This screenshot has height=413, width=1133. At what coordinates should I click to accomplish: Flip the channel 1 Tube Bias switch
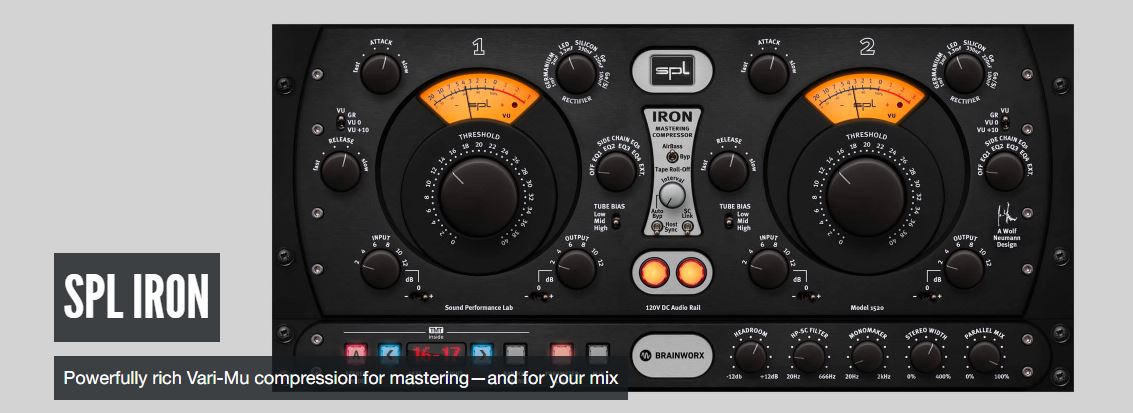pyautogui.click(x=616, y=222)
